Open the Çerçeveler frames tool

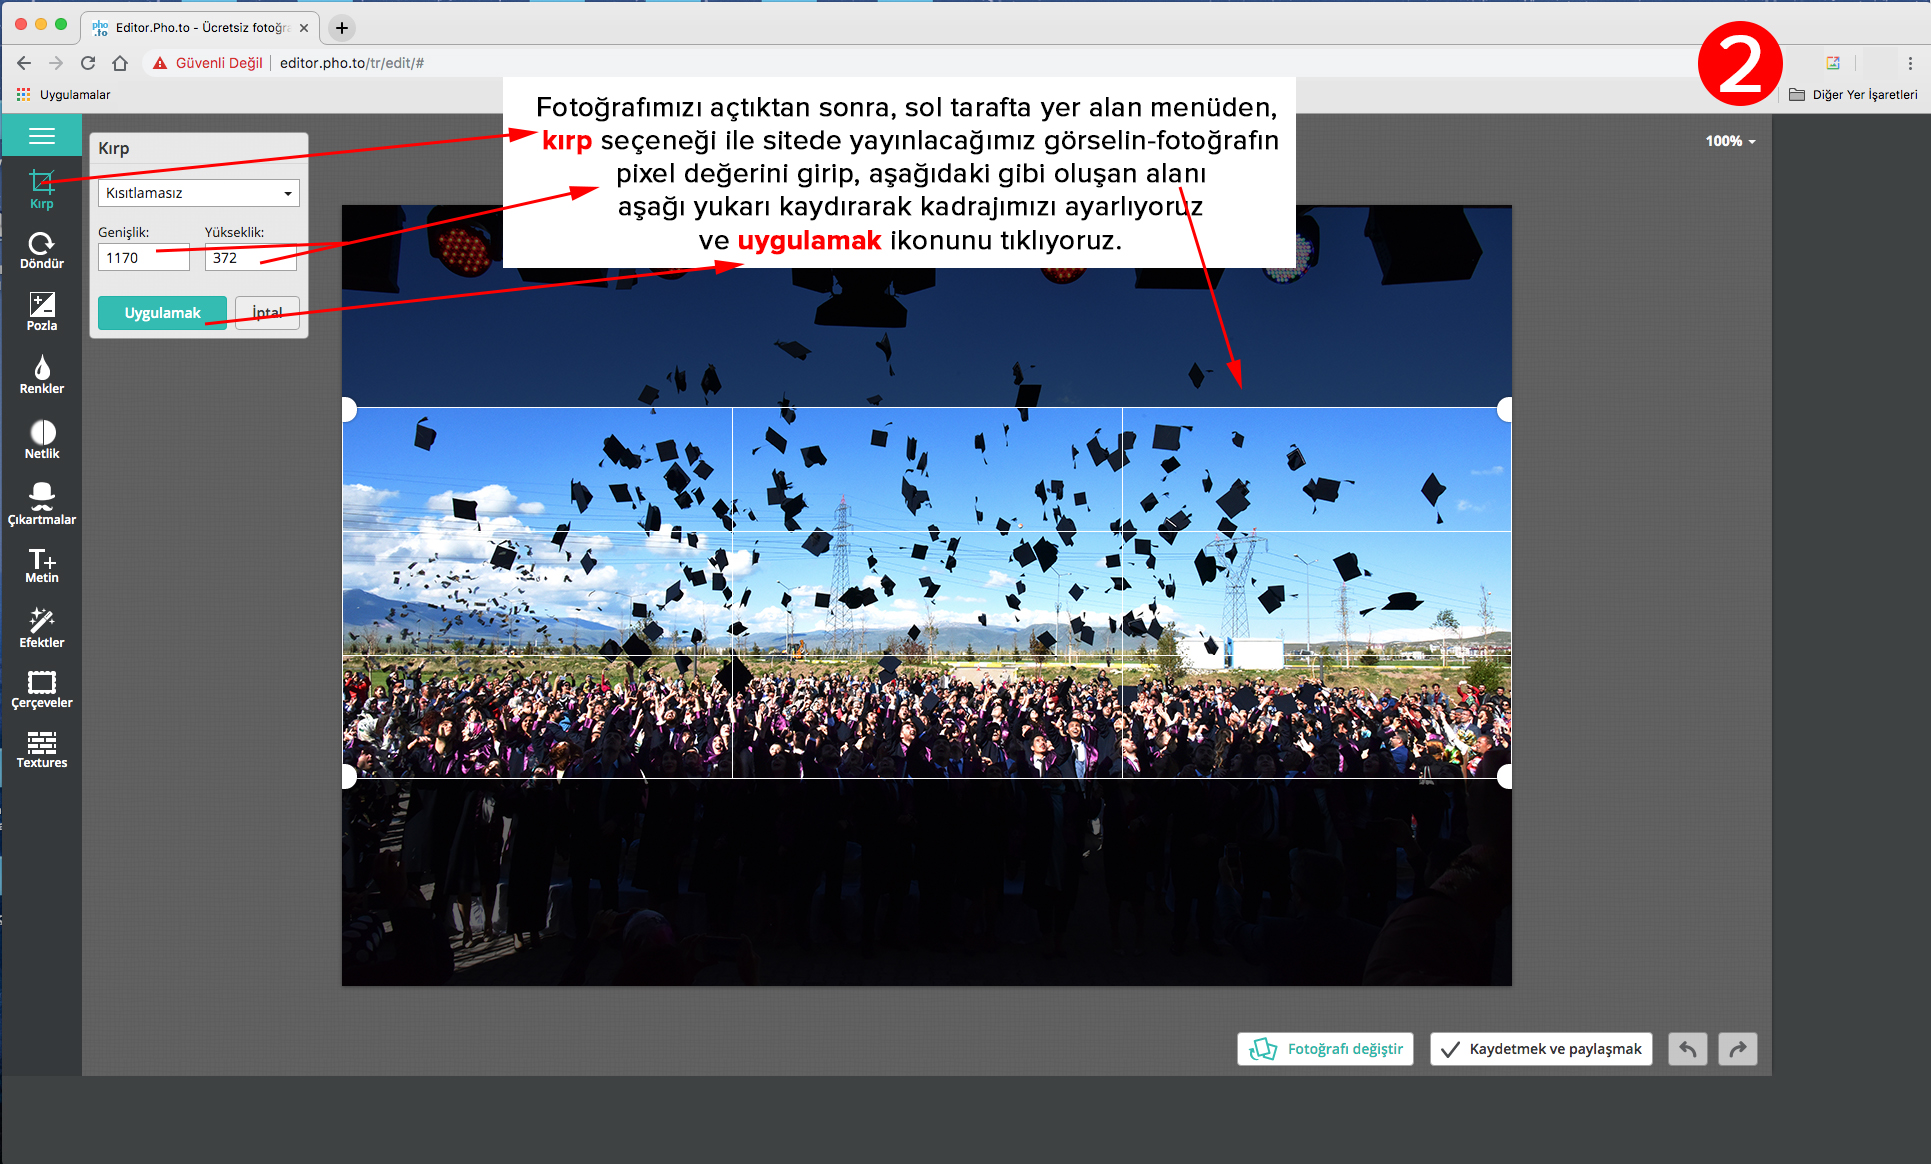[41, 689]
